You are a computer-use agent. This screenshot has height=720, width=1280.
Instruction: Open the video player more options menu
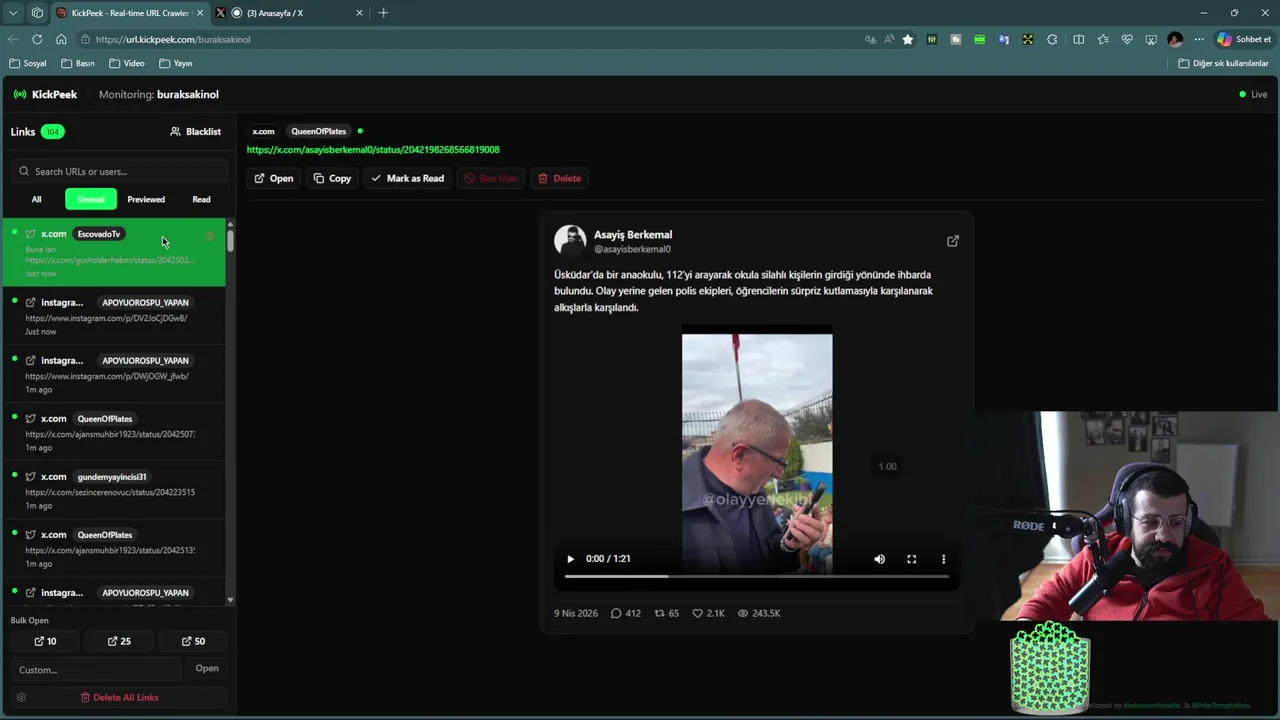pyautogui.click(x=943, y=559)
